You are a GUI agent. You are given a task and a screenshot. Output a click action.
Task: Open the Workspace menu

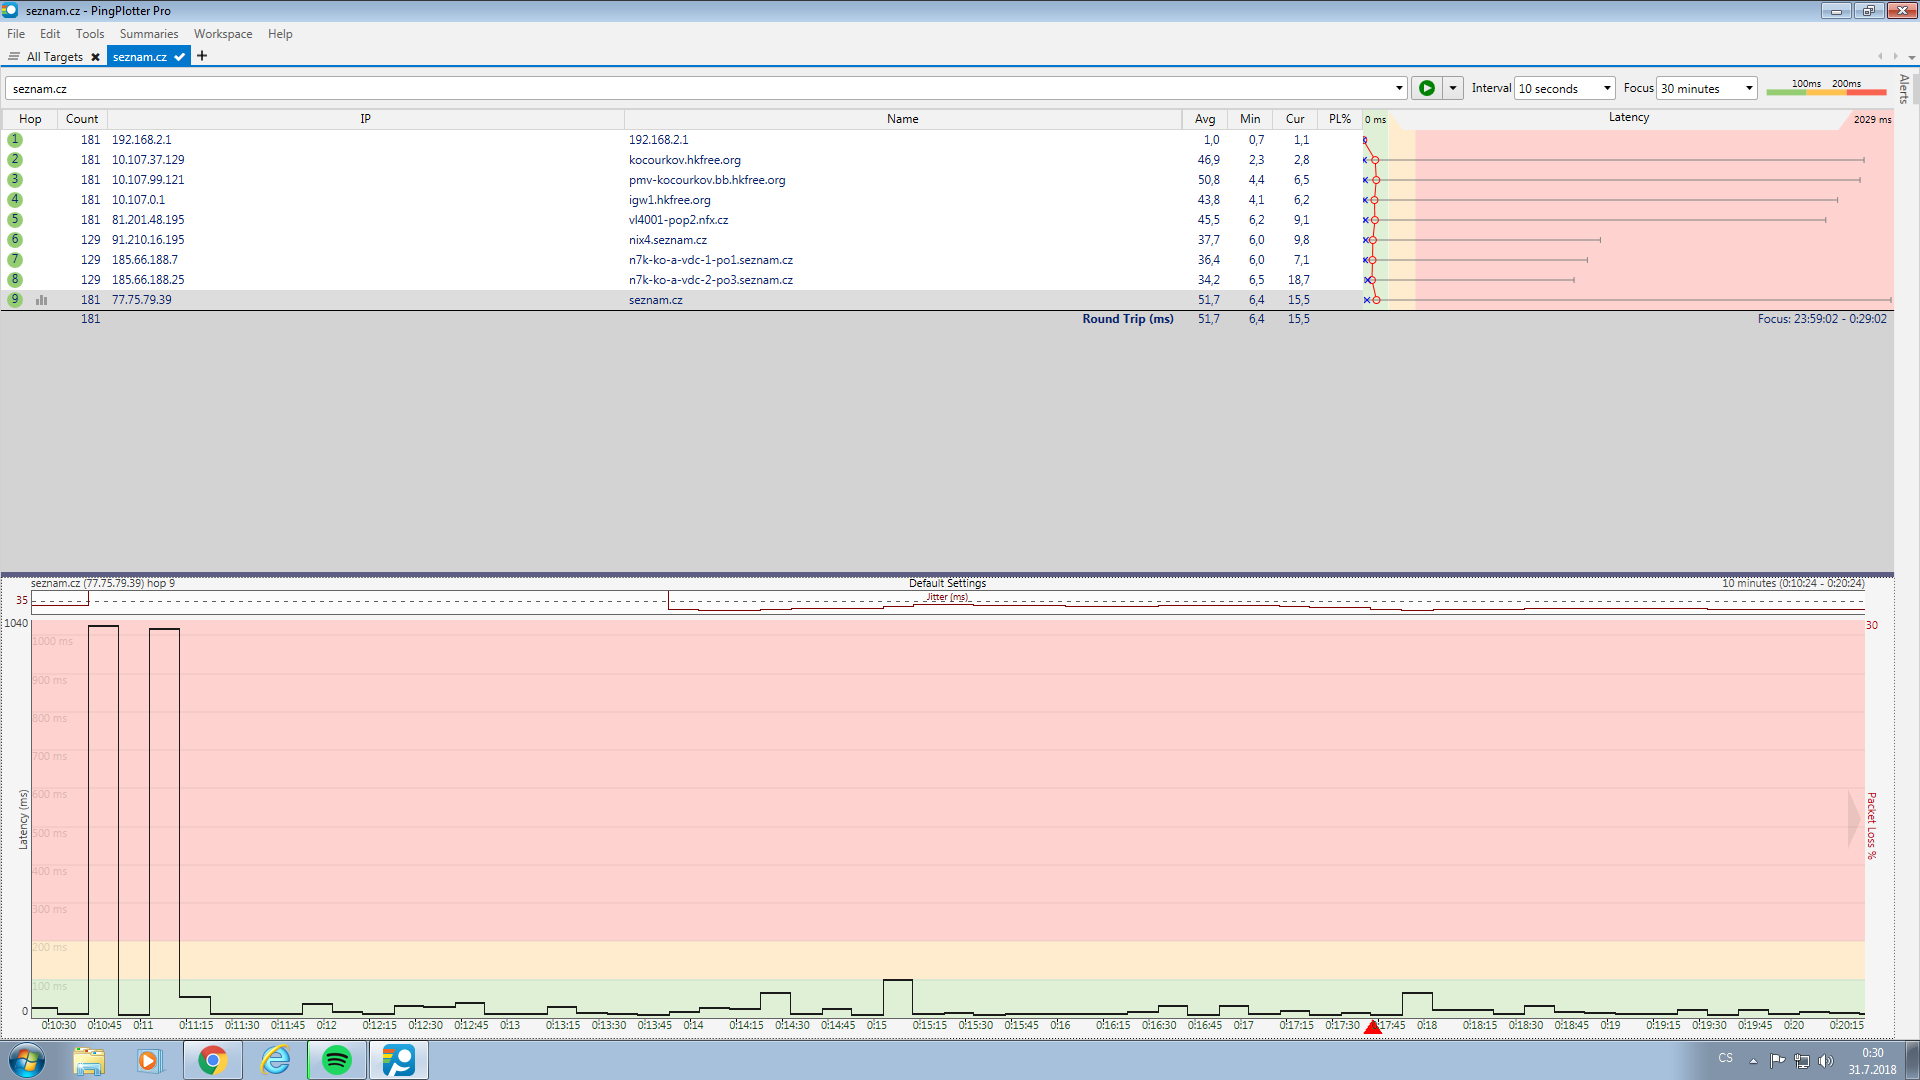pos(223,34)
